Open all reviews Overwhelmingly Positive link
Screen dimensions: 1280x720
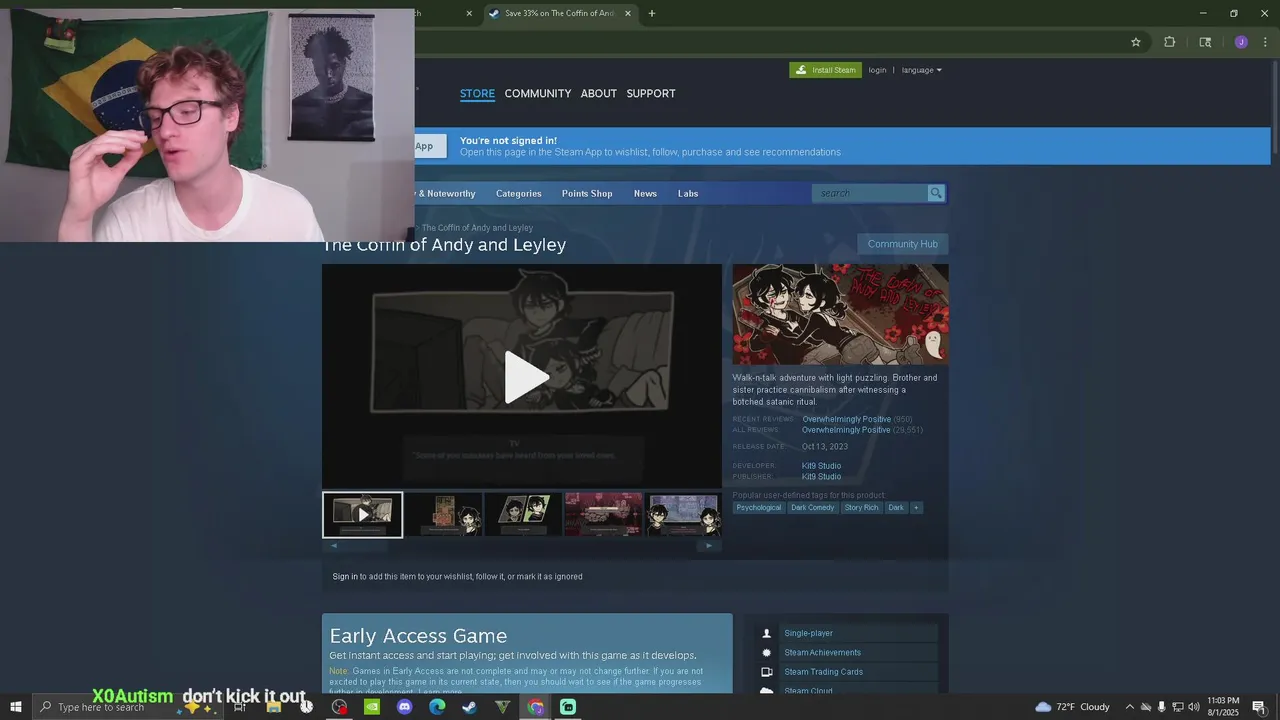click(x=846, y=430)
